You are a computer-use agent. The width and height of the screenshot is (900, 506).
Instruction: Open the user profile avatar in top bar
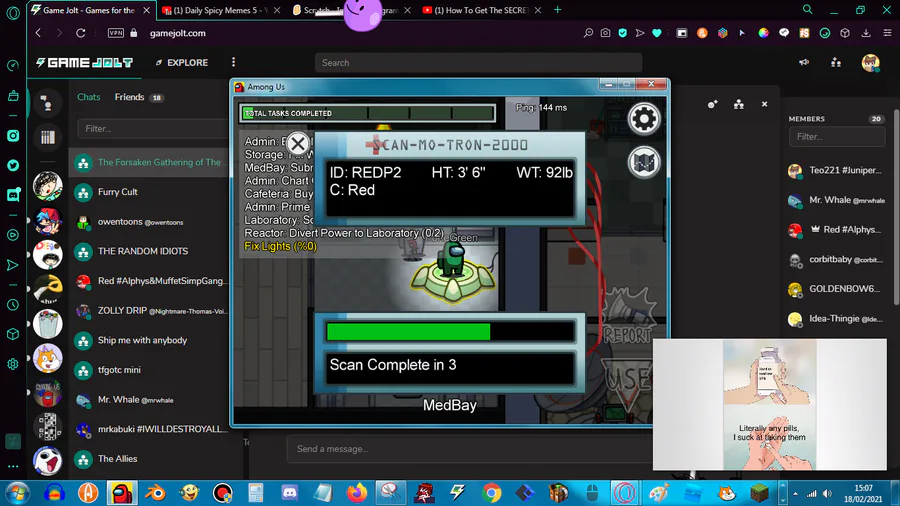(x=870, y=63)
